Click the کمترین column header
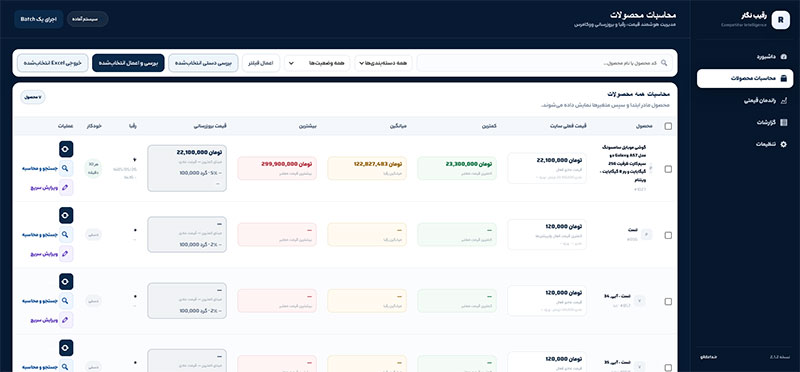Image resolution: width=800 pixels, height=372 pixels. [x=490, y=126]
